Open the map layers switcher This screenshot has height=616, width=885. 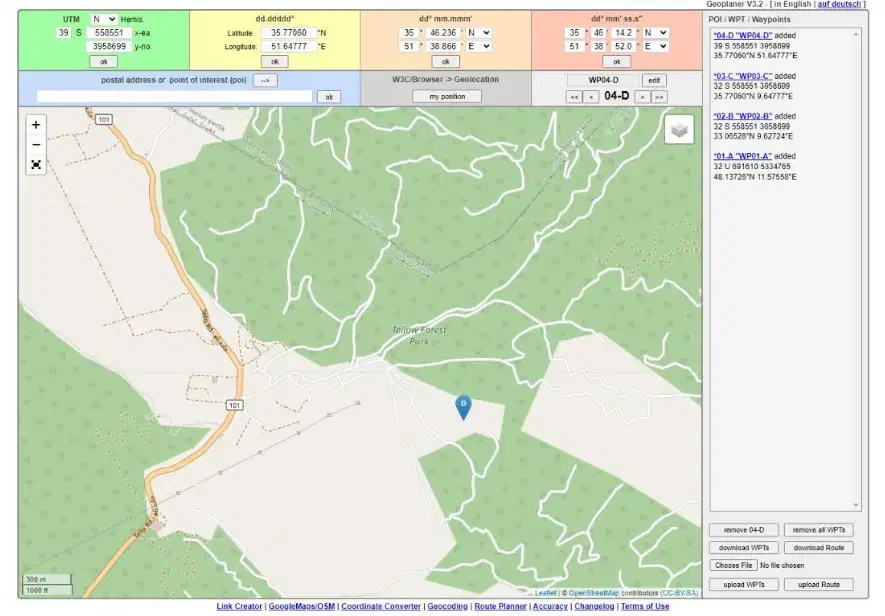click(x=679, y=129)
